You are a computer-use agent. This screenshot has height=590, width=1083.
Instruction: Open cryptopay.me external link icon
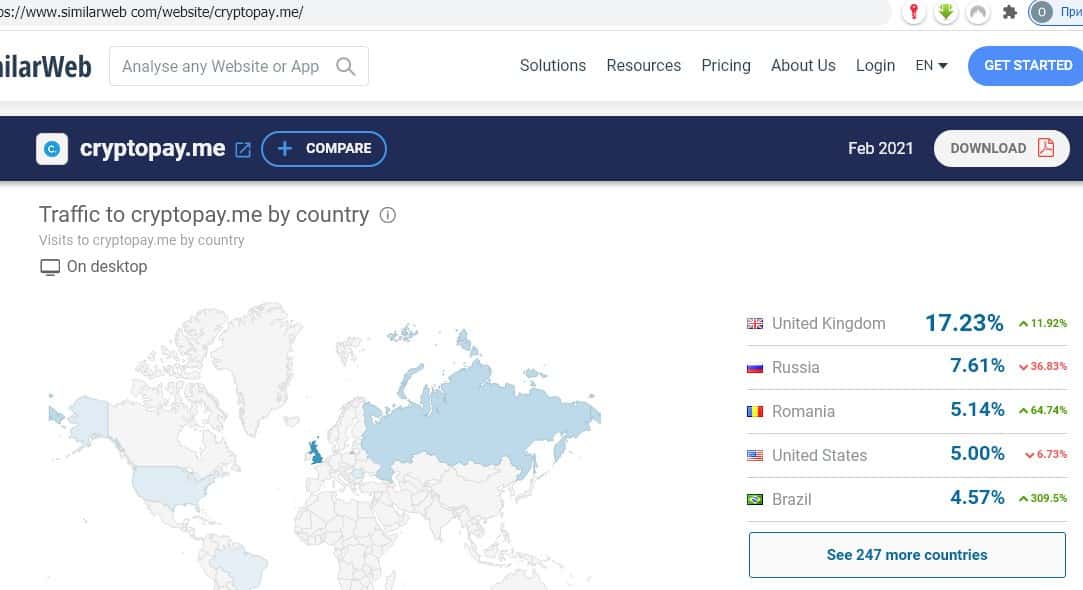tap(242, 150)
